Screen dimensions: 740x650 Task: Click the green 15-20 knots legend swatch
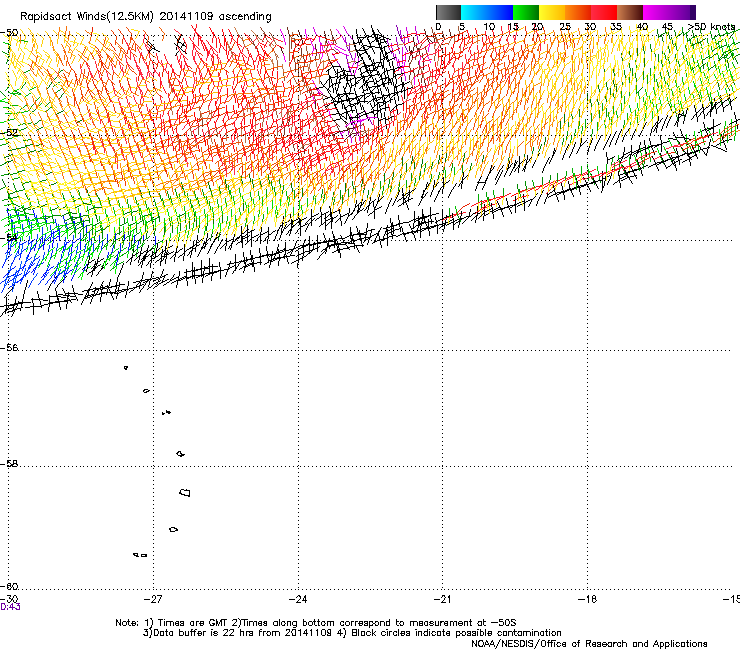tap(526, 12)
